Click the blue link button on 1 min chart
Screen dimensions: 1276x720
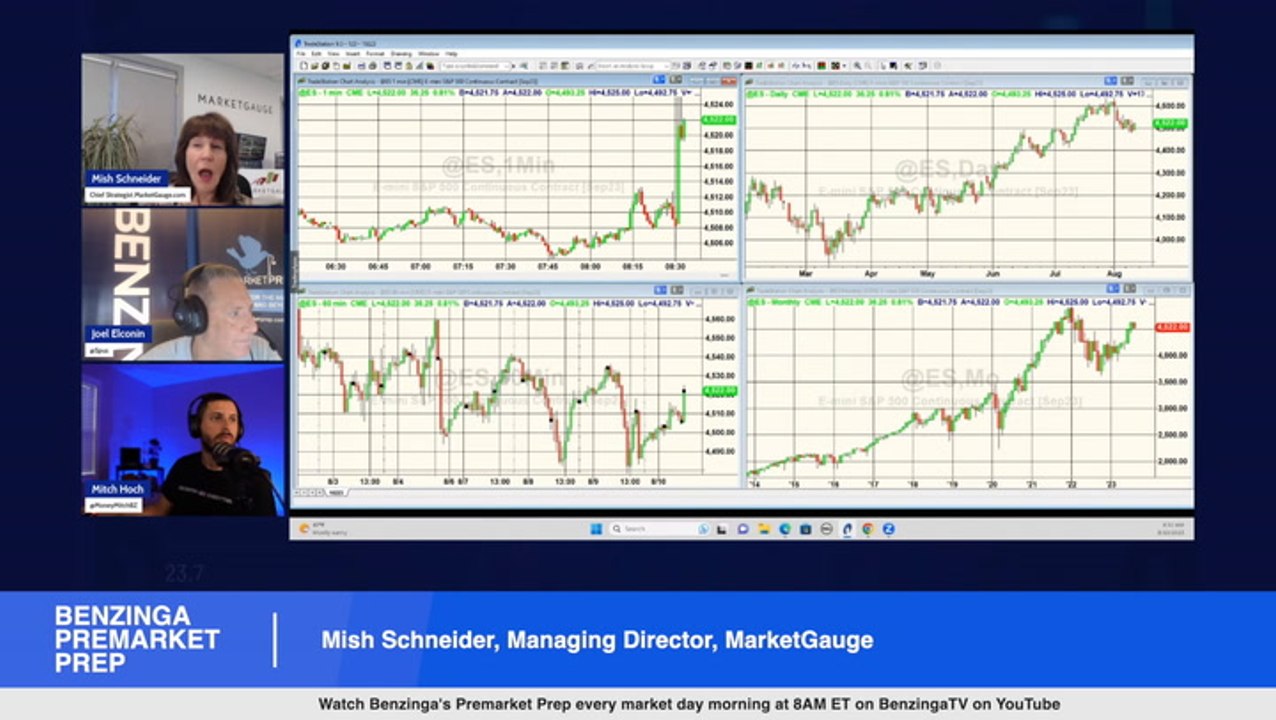coord(659,80)
